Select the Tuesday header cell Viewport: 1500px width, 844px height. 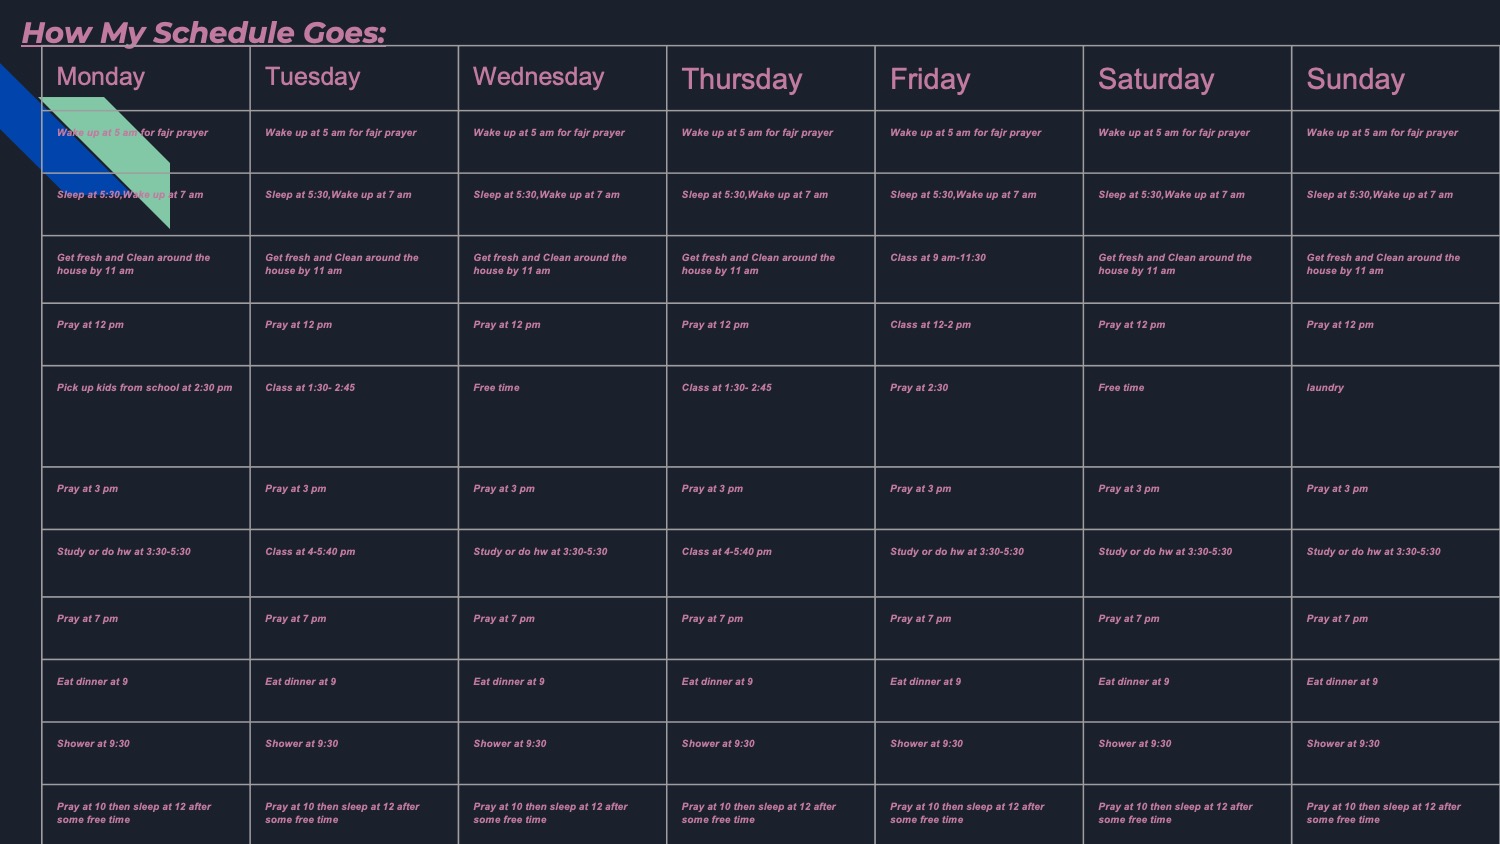pyautogui.click(x=312, y=77)
